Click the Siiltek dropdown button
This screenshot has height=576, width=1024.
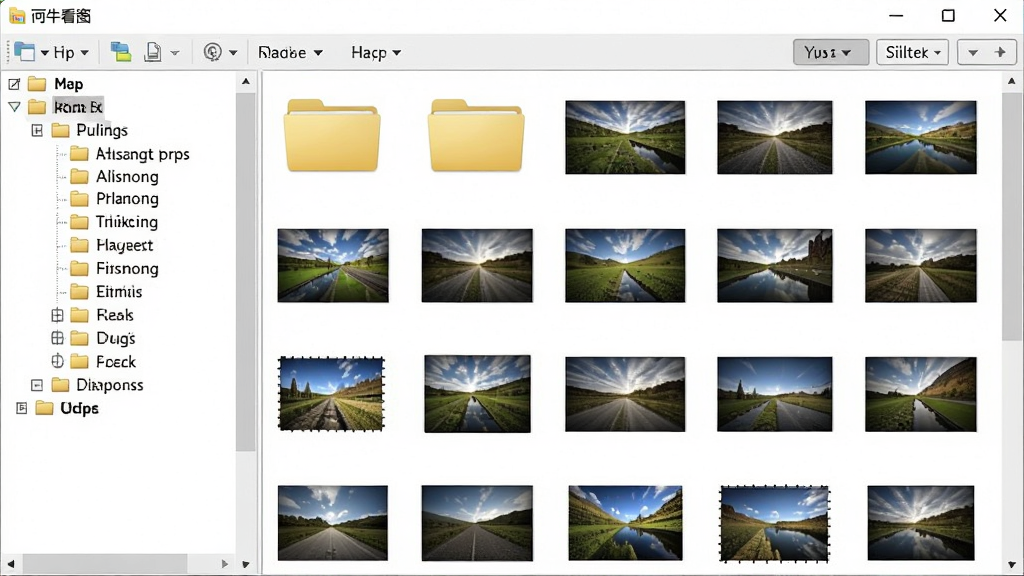(x=913, y=52)
